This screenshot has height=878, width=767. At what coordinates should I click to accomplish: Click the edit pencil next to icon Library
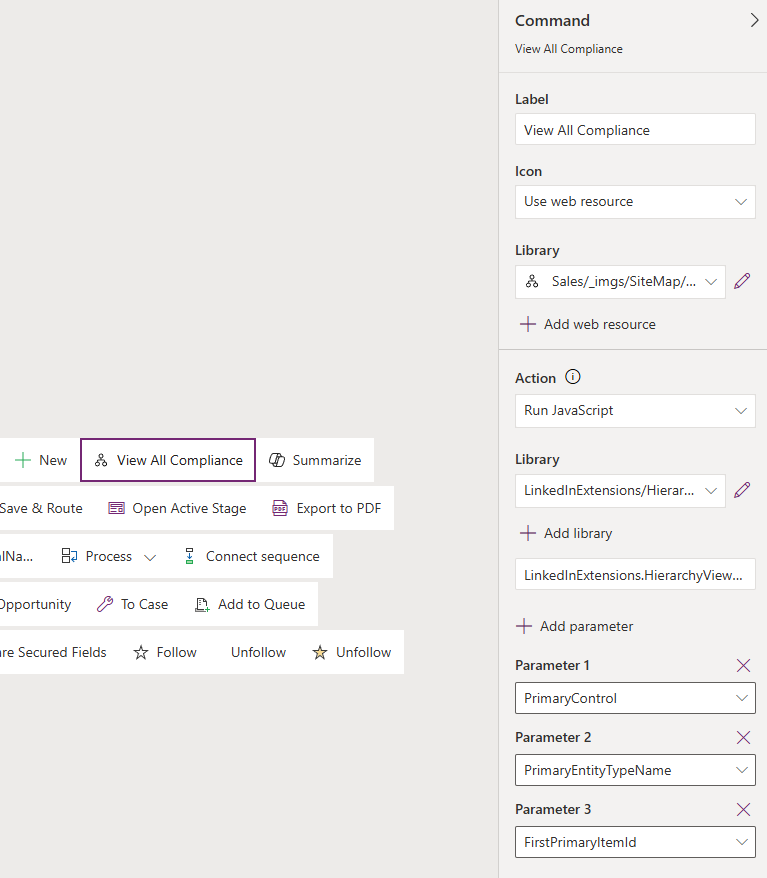point(742,282)
